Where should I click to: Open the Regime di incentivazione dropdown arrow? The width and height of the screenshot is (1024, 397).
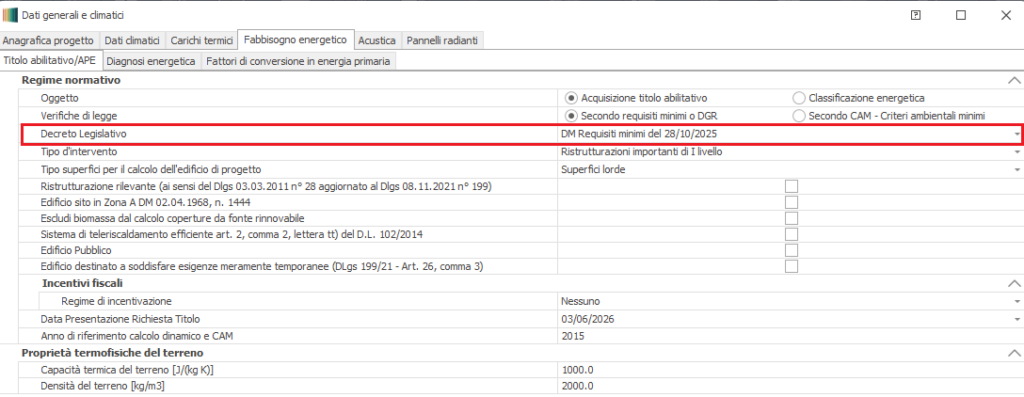[1017, 302]
